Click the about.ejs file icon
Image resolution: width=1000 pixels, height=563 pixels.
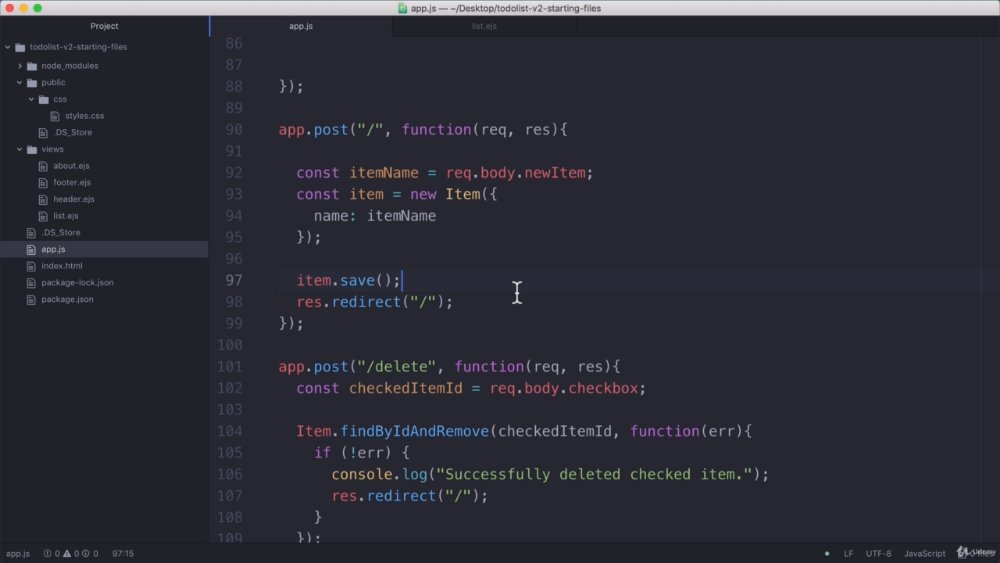pyautogui.click(x=43, y=166)
